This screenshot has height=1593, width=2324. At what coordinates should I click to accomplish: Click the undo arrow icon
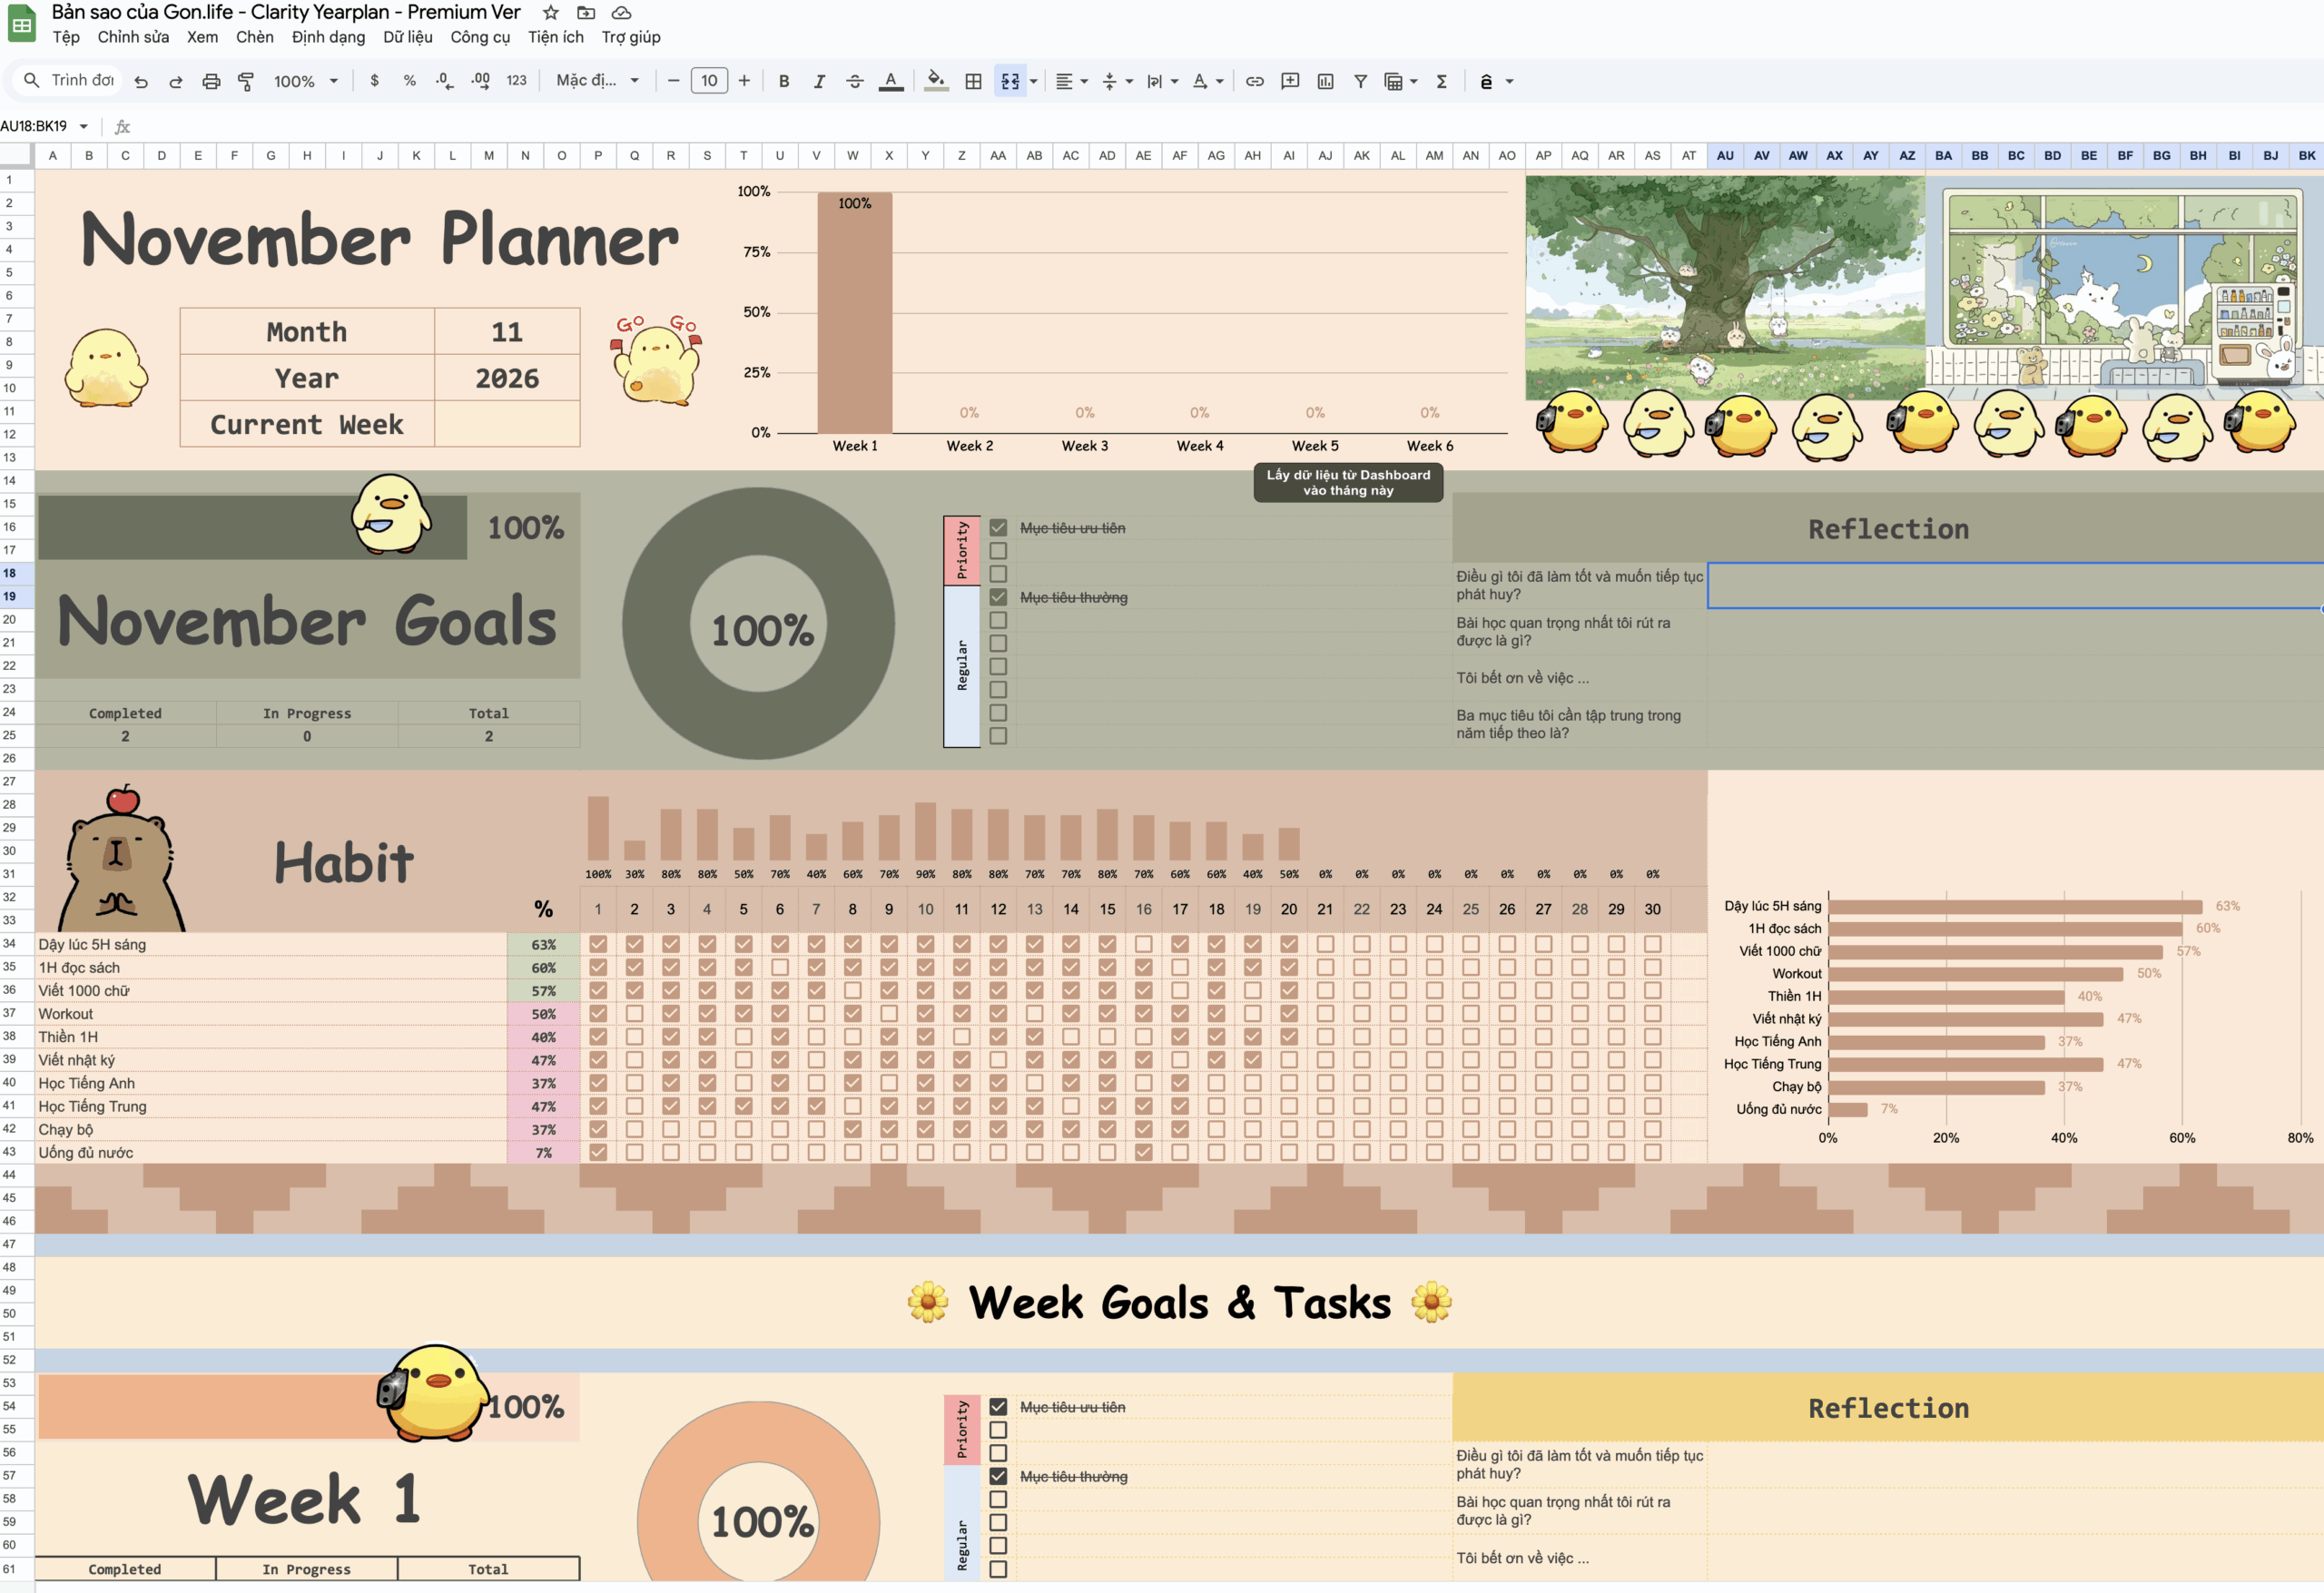coord(141,81)
